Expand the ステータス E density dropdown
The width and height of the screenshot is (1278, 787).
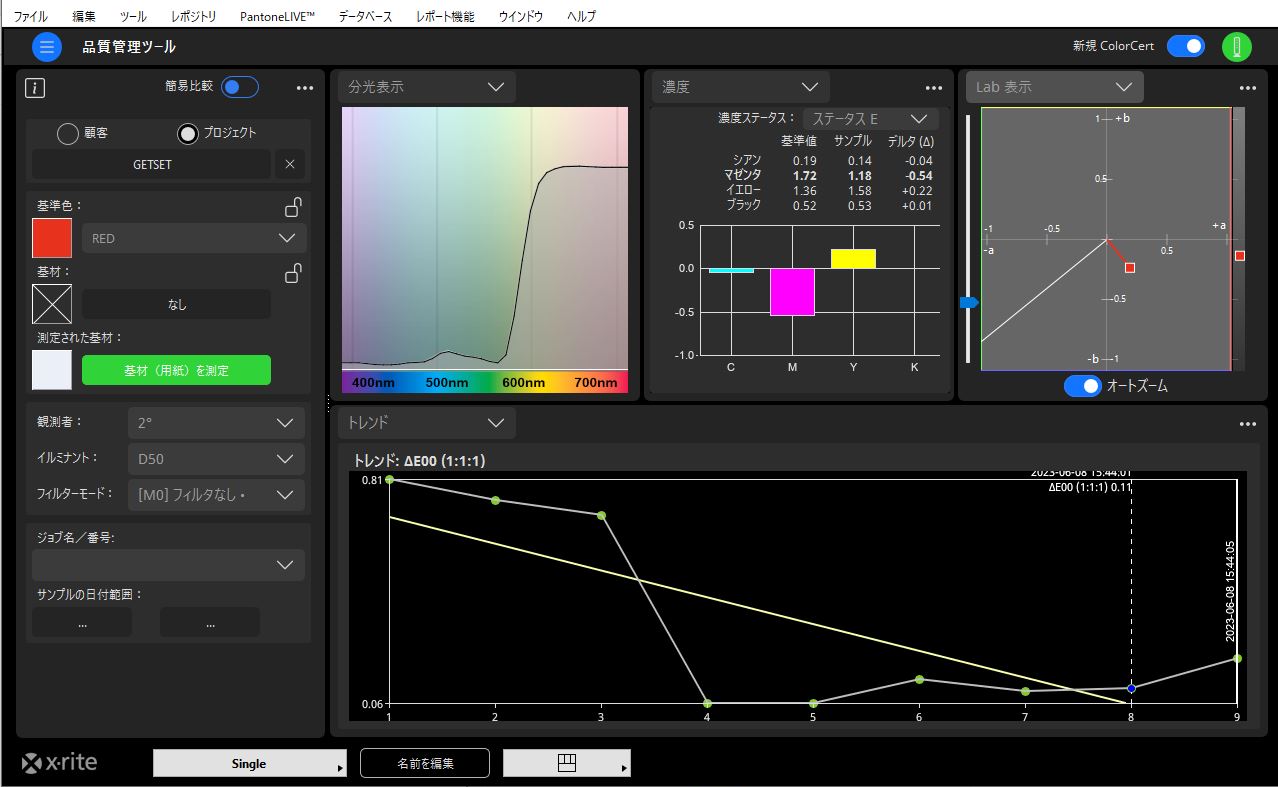click(x=870, y=118)
